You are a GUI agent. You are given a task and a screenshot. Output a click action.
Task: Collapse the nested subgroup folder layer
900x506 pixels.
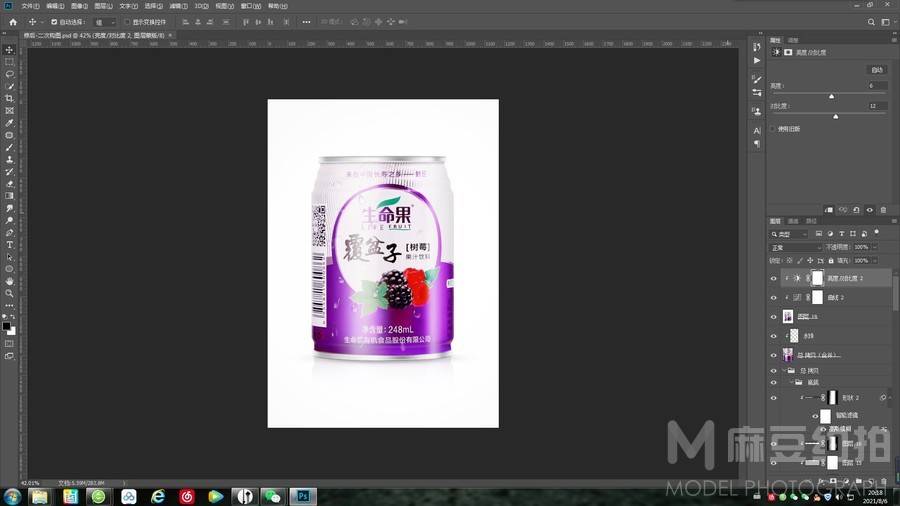click(x=792, y=382)
